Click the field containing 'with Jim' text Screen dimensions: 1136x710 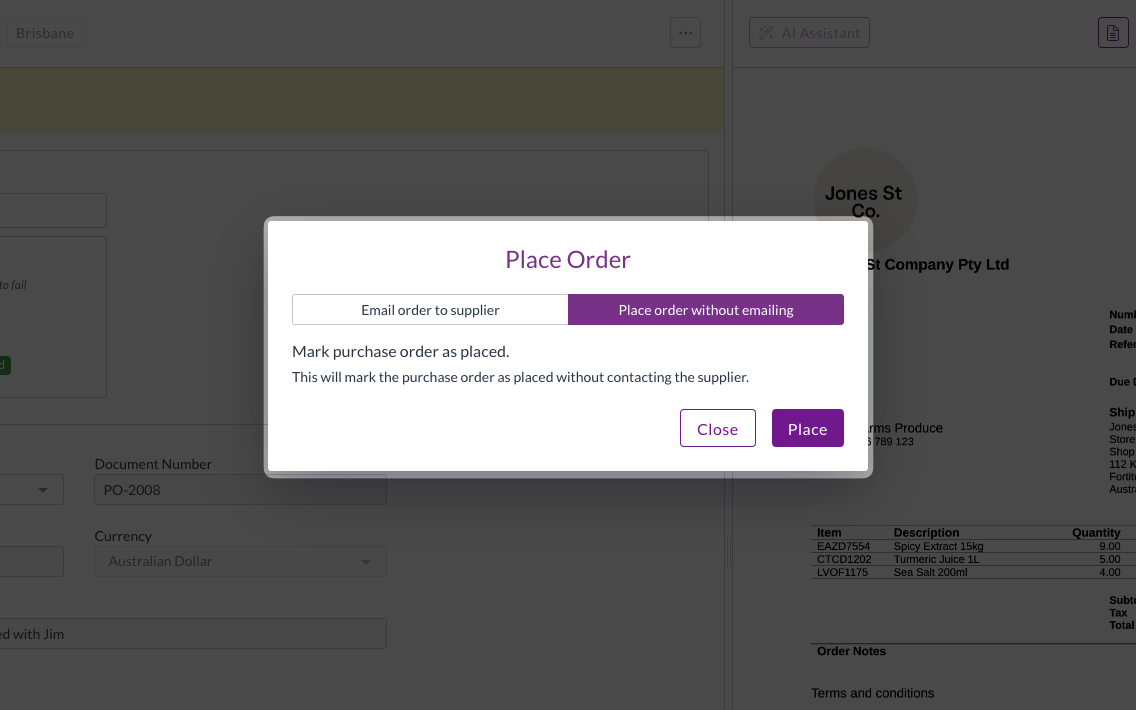tap(193, 634)
